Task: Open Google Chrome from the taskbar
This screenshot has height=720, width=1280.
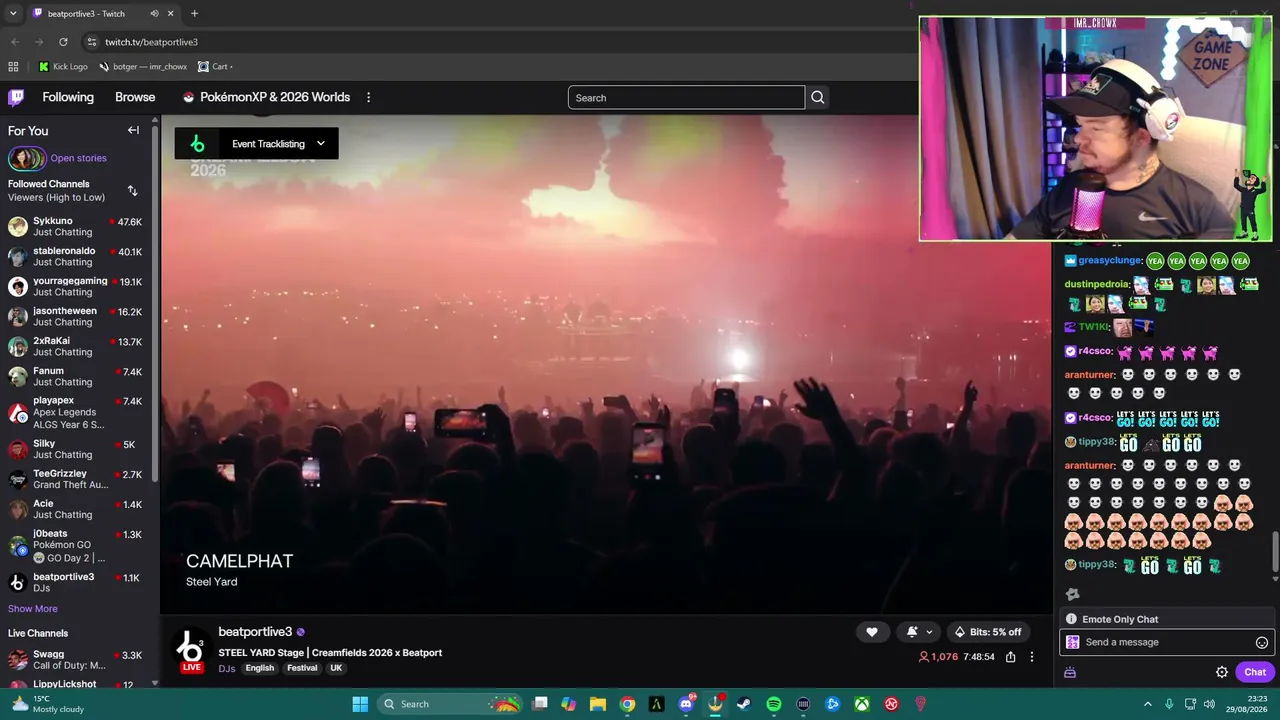Action: [627, 704]
